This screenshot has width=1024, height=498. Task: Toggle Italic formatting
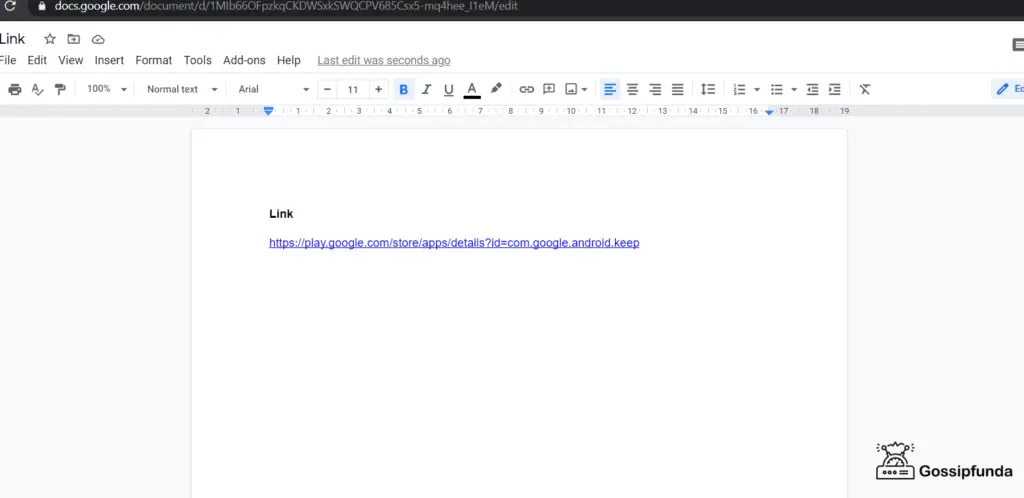click(426, 89)
